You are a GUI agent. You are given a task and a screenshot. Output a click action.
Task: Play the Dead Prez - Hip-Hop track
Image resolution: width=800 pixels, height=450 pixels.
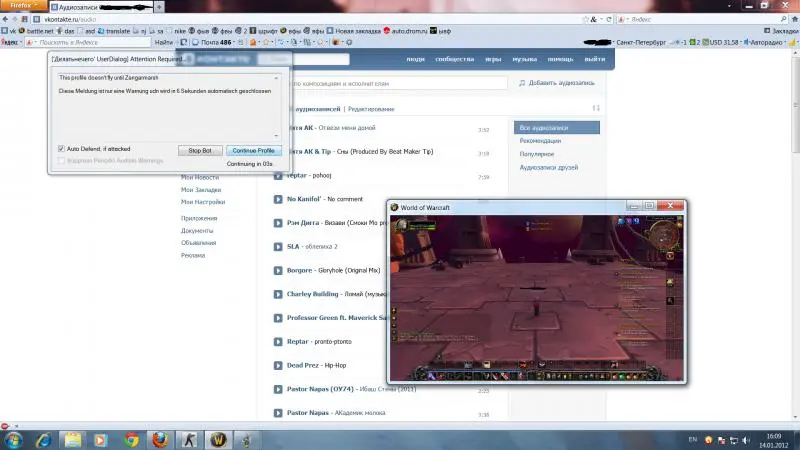pyautogui.click(x=278, y=366)
